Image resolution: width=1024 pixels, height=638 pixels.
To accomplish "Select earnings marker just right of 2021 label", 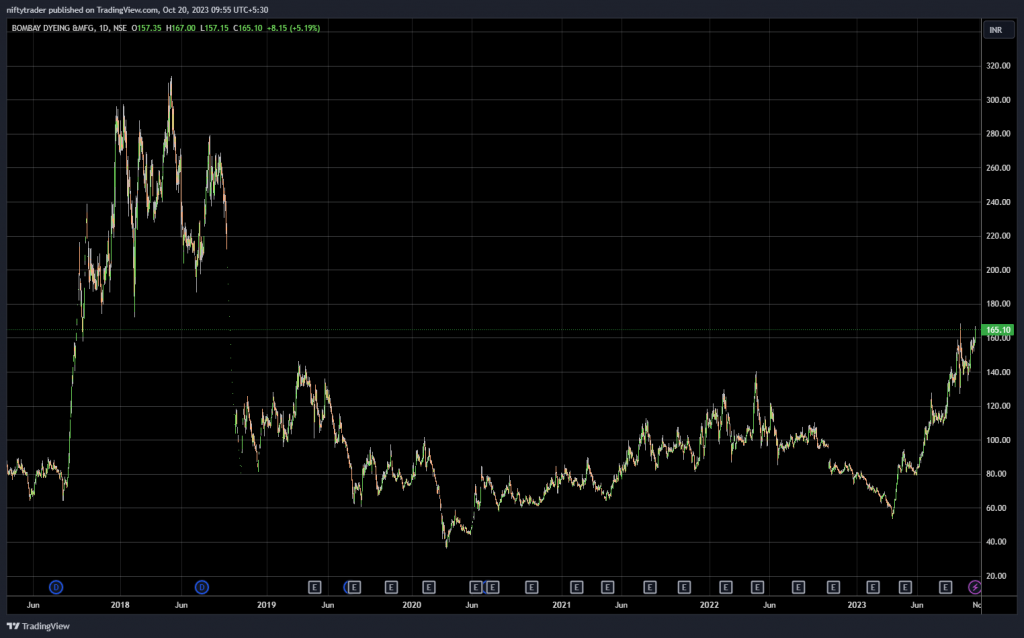I will [576, 587].
